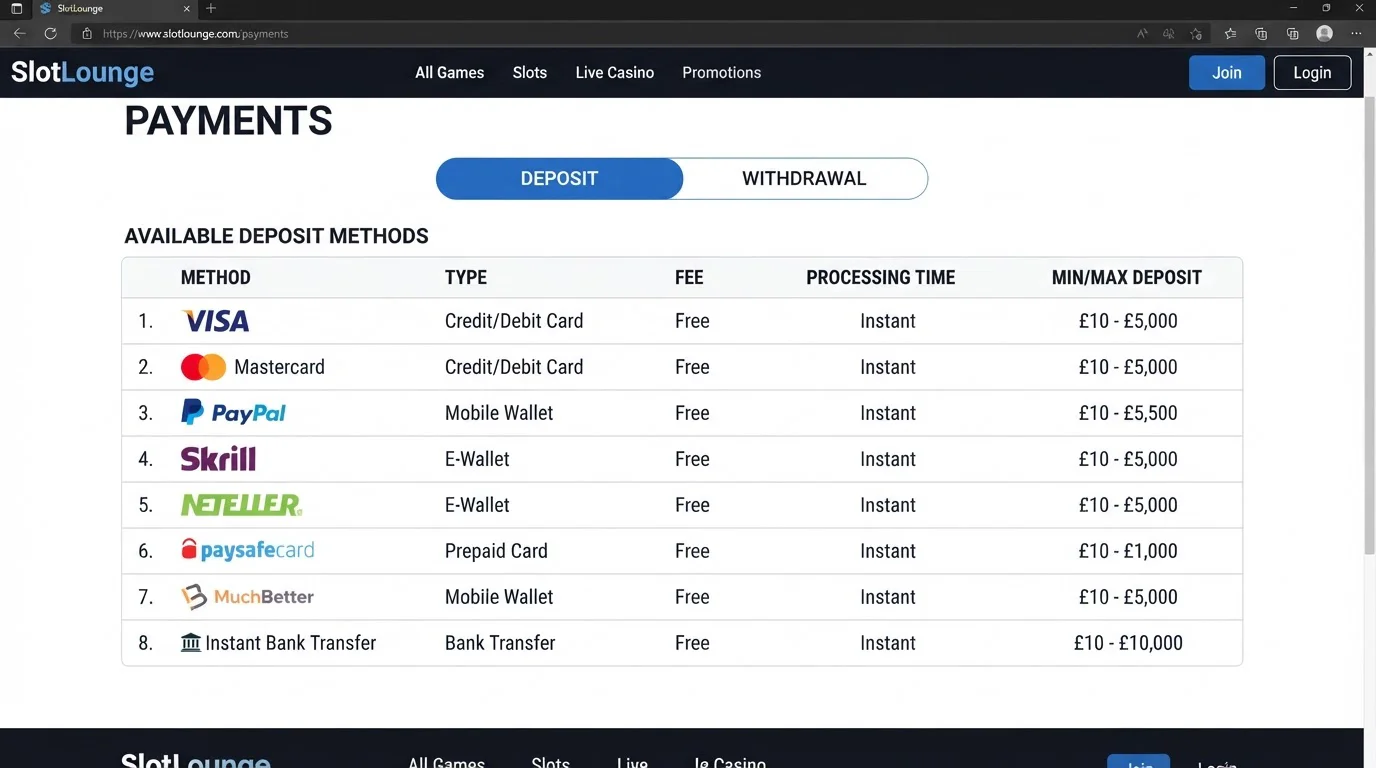The height and width of the screenshot is (768, 1376).
Task: Open a new browser tab
Action: 210,8
